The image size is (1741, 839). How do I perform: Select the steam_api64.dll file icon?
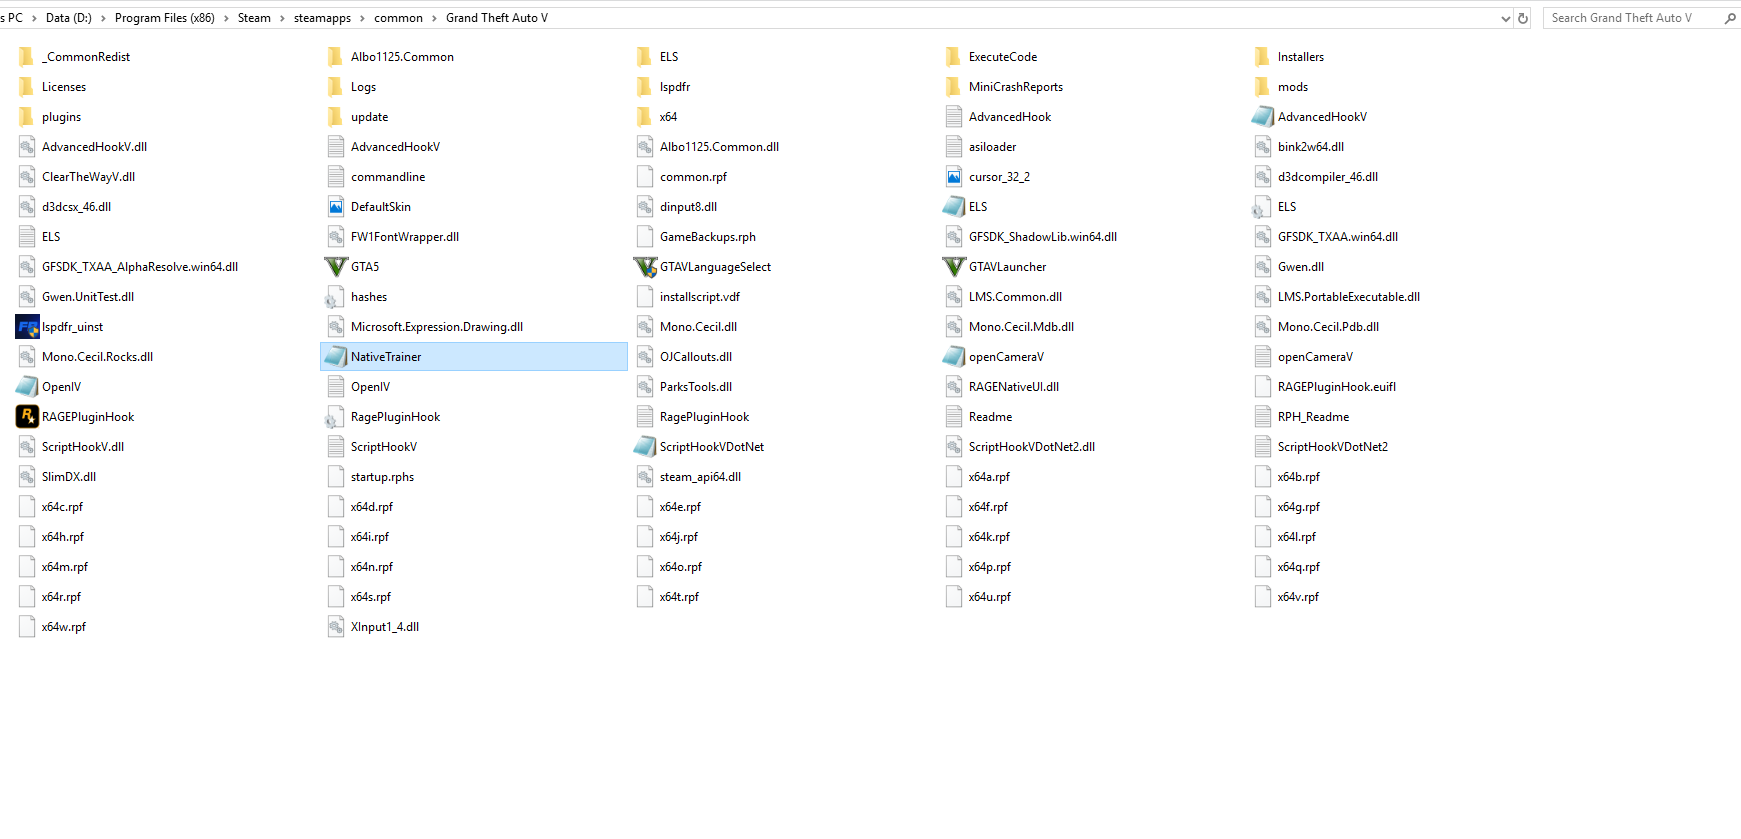tap(645, 477)
